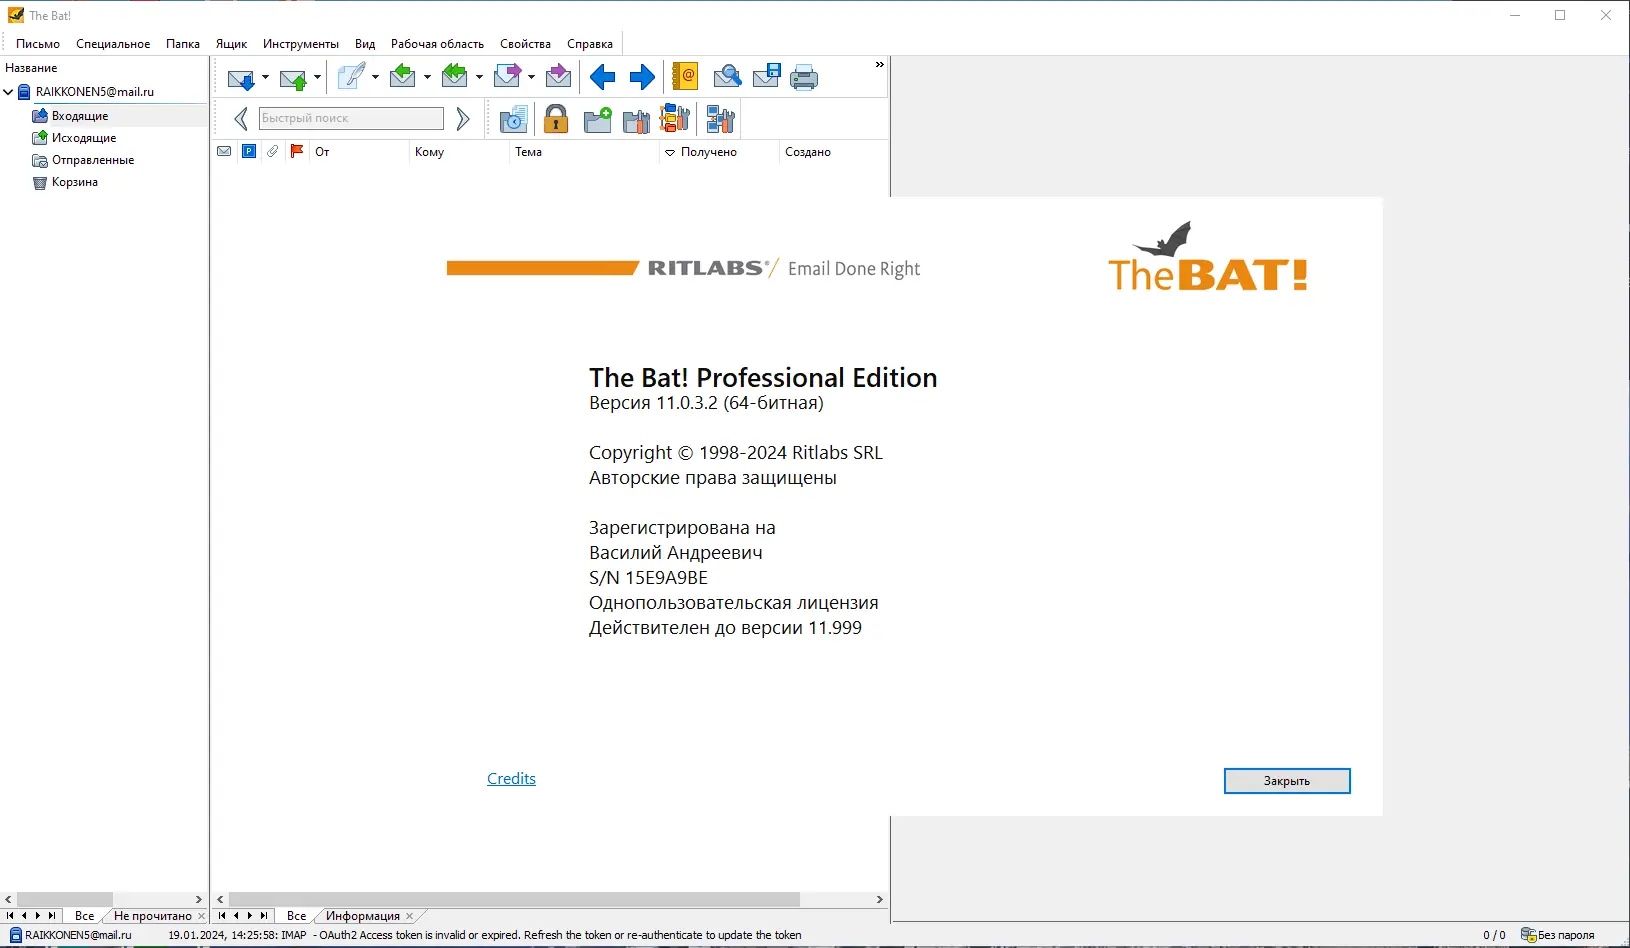
Task: Open the Справка menu
Action: pyautogui.click(x=590, y=44)
